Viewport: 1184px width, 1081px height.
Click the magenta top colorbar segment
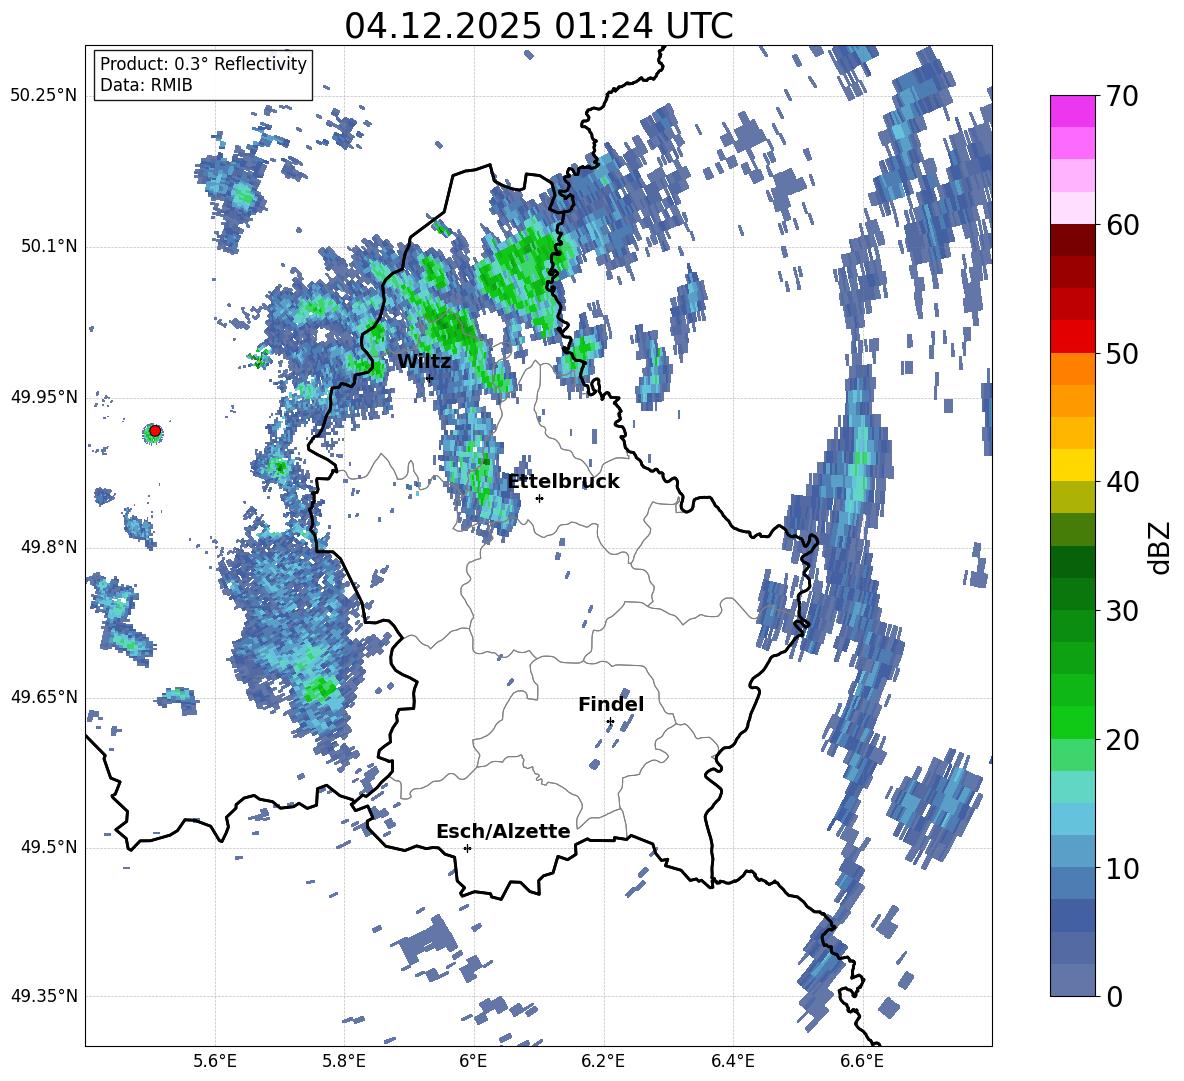pos(1072,111)
